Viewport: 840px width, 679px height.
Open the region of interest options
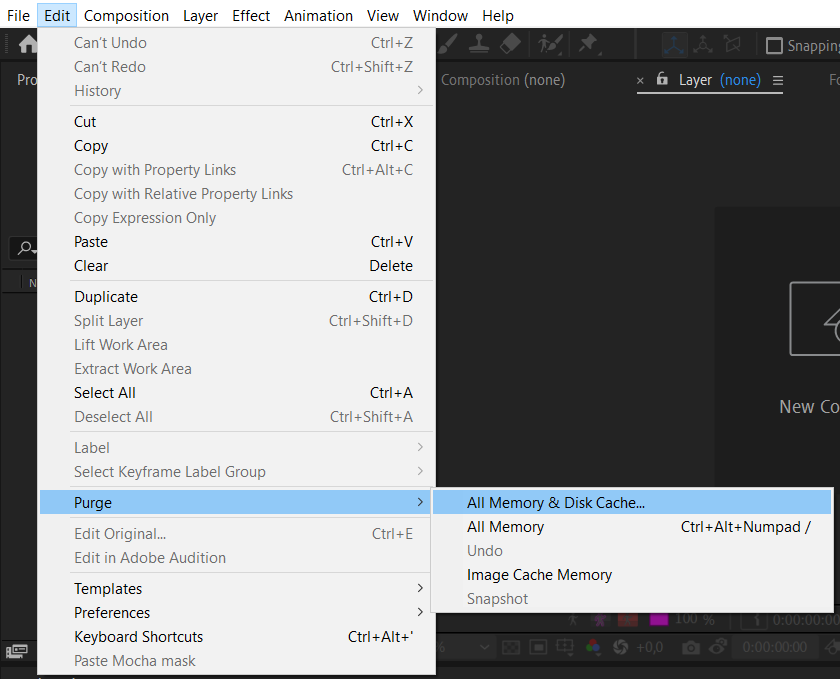coord(565,647)
